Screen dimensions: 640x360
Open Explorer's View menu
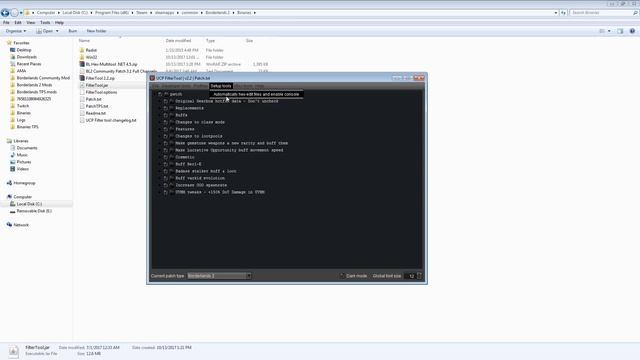click(x=31, y=23)
